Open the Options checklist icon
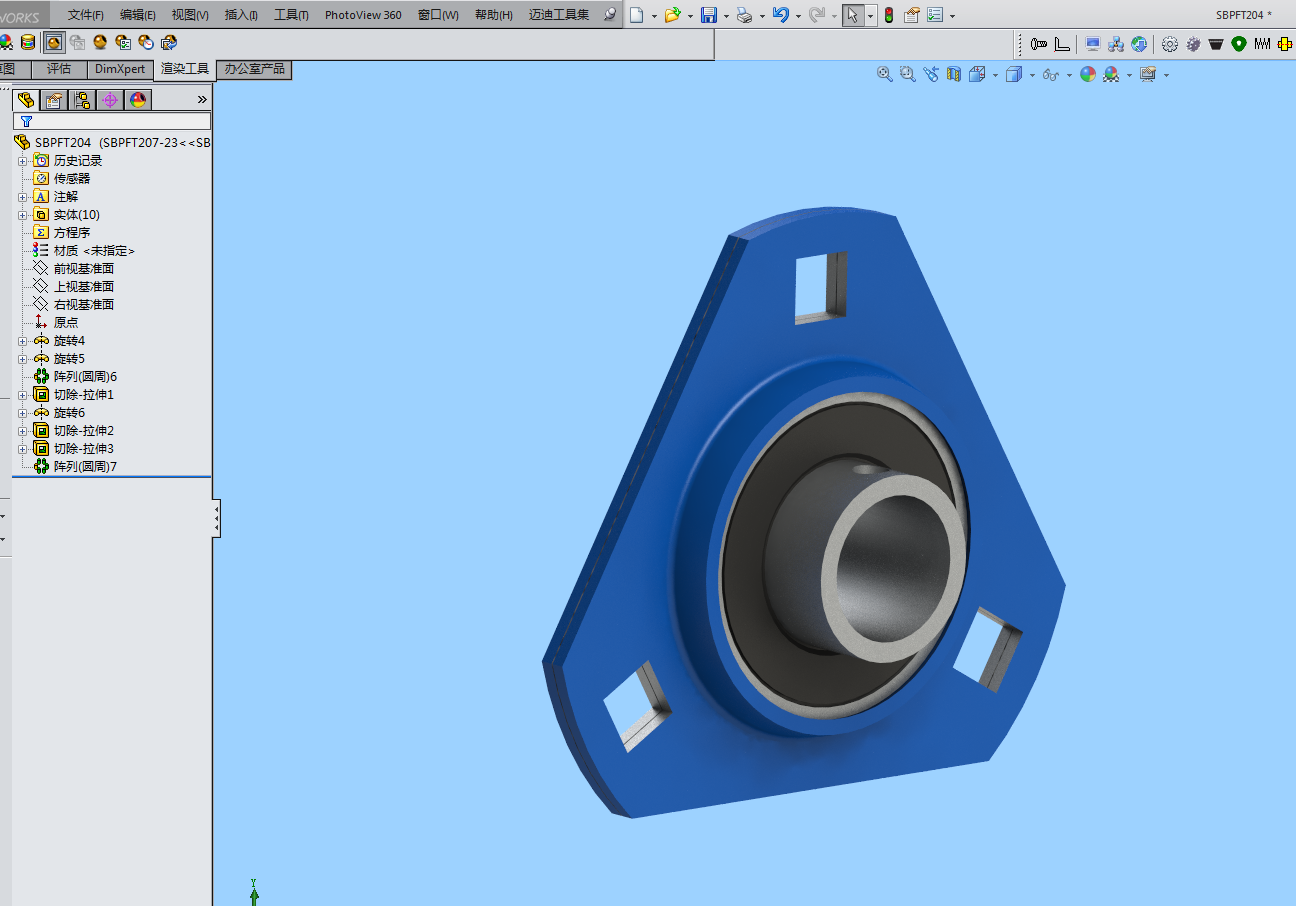 coord(935,15)
